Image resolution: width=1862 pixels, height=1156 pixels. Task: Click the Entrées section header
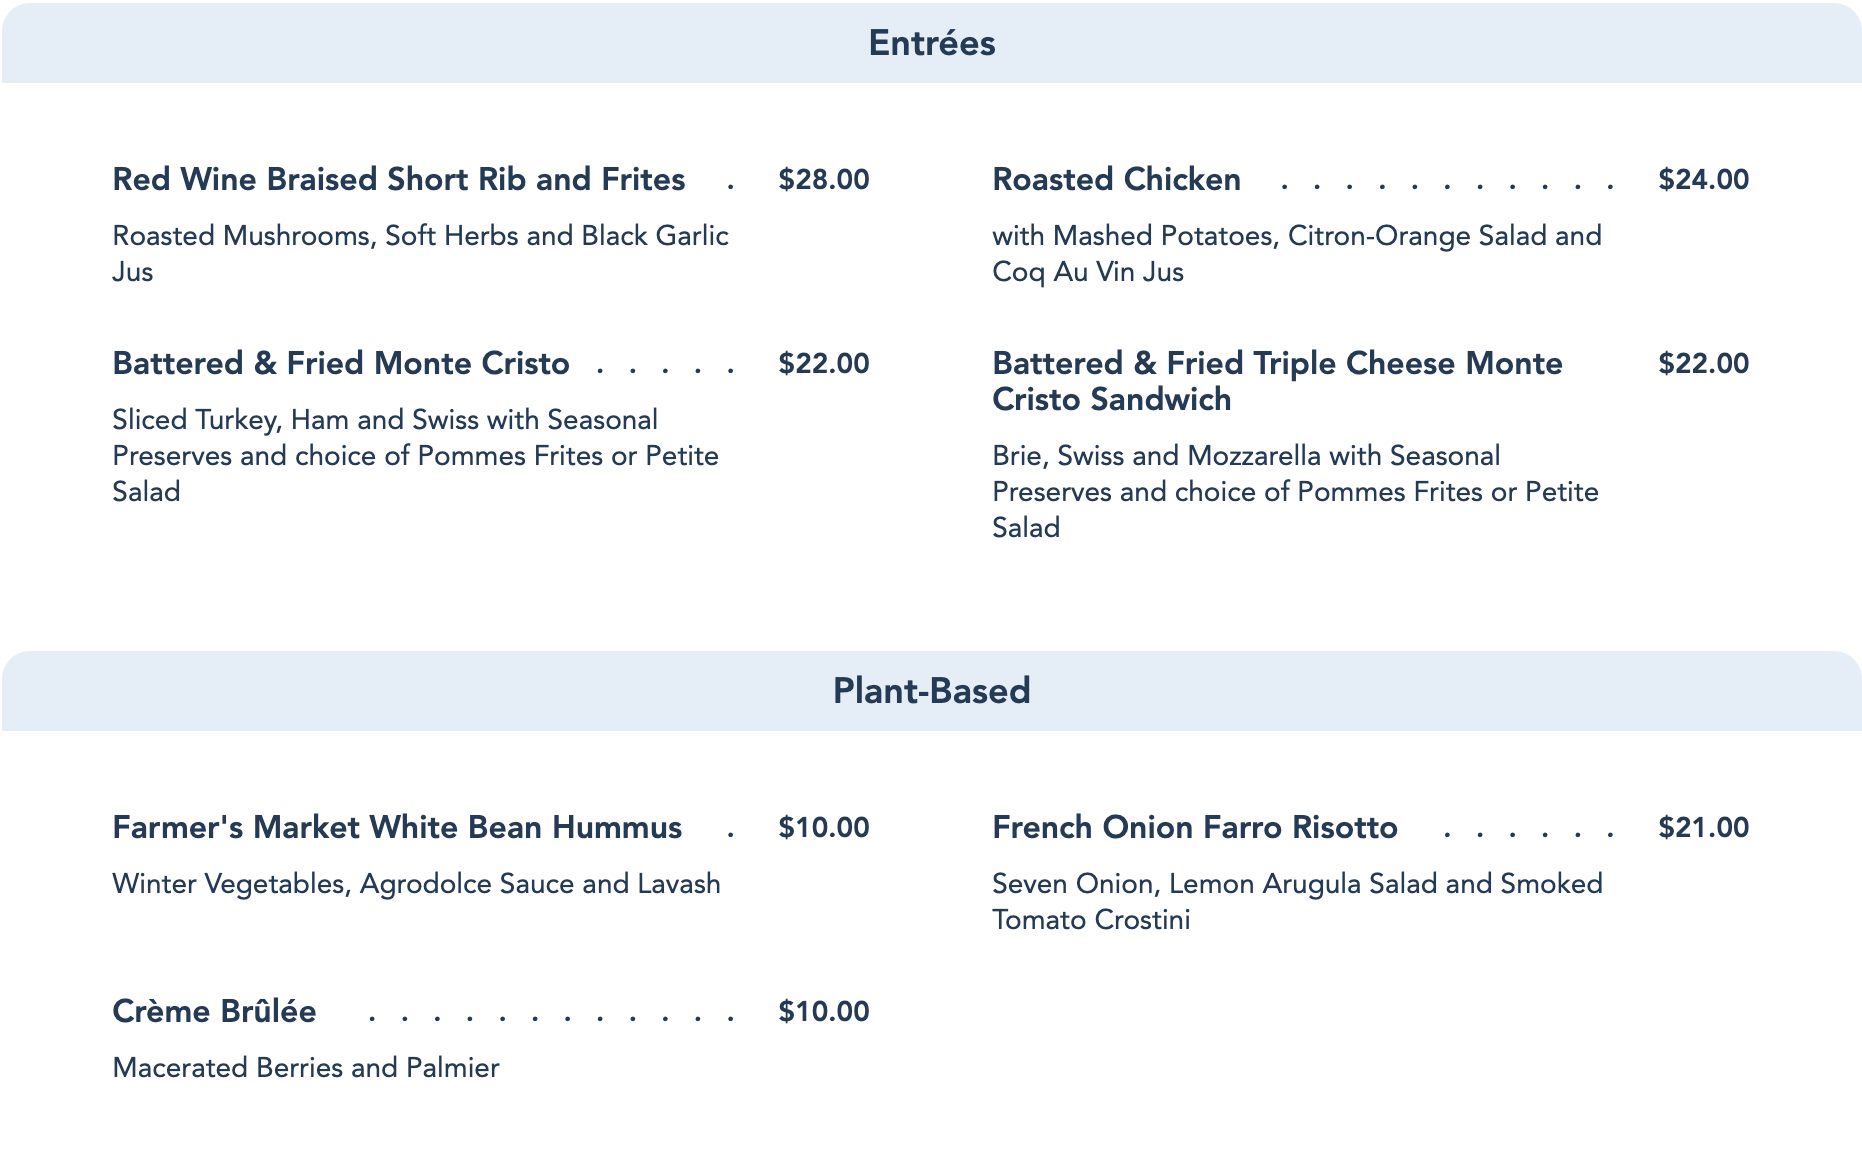[931, 43]
